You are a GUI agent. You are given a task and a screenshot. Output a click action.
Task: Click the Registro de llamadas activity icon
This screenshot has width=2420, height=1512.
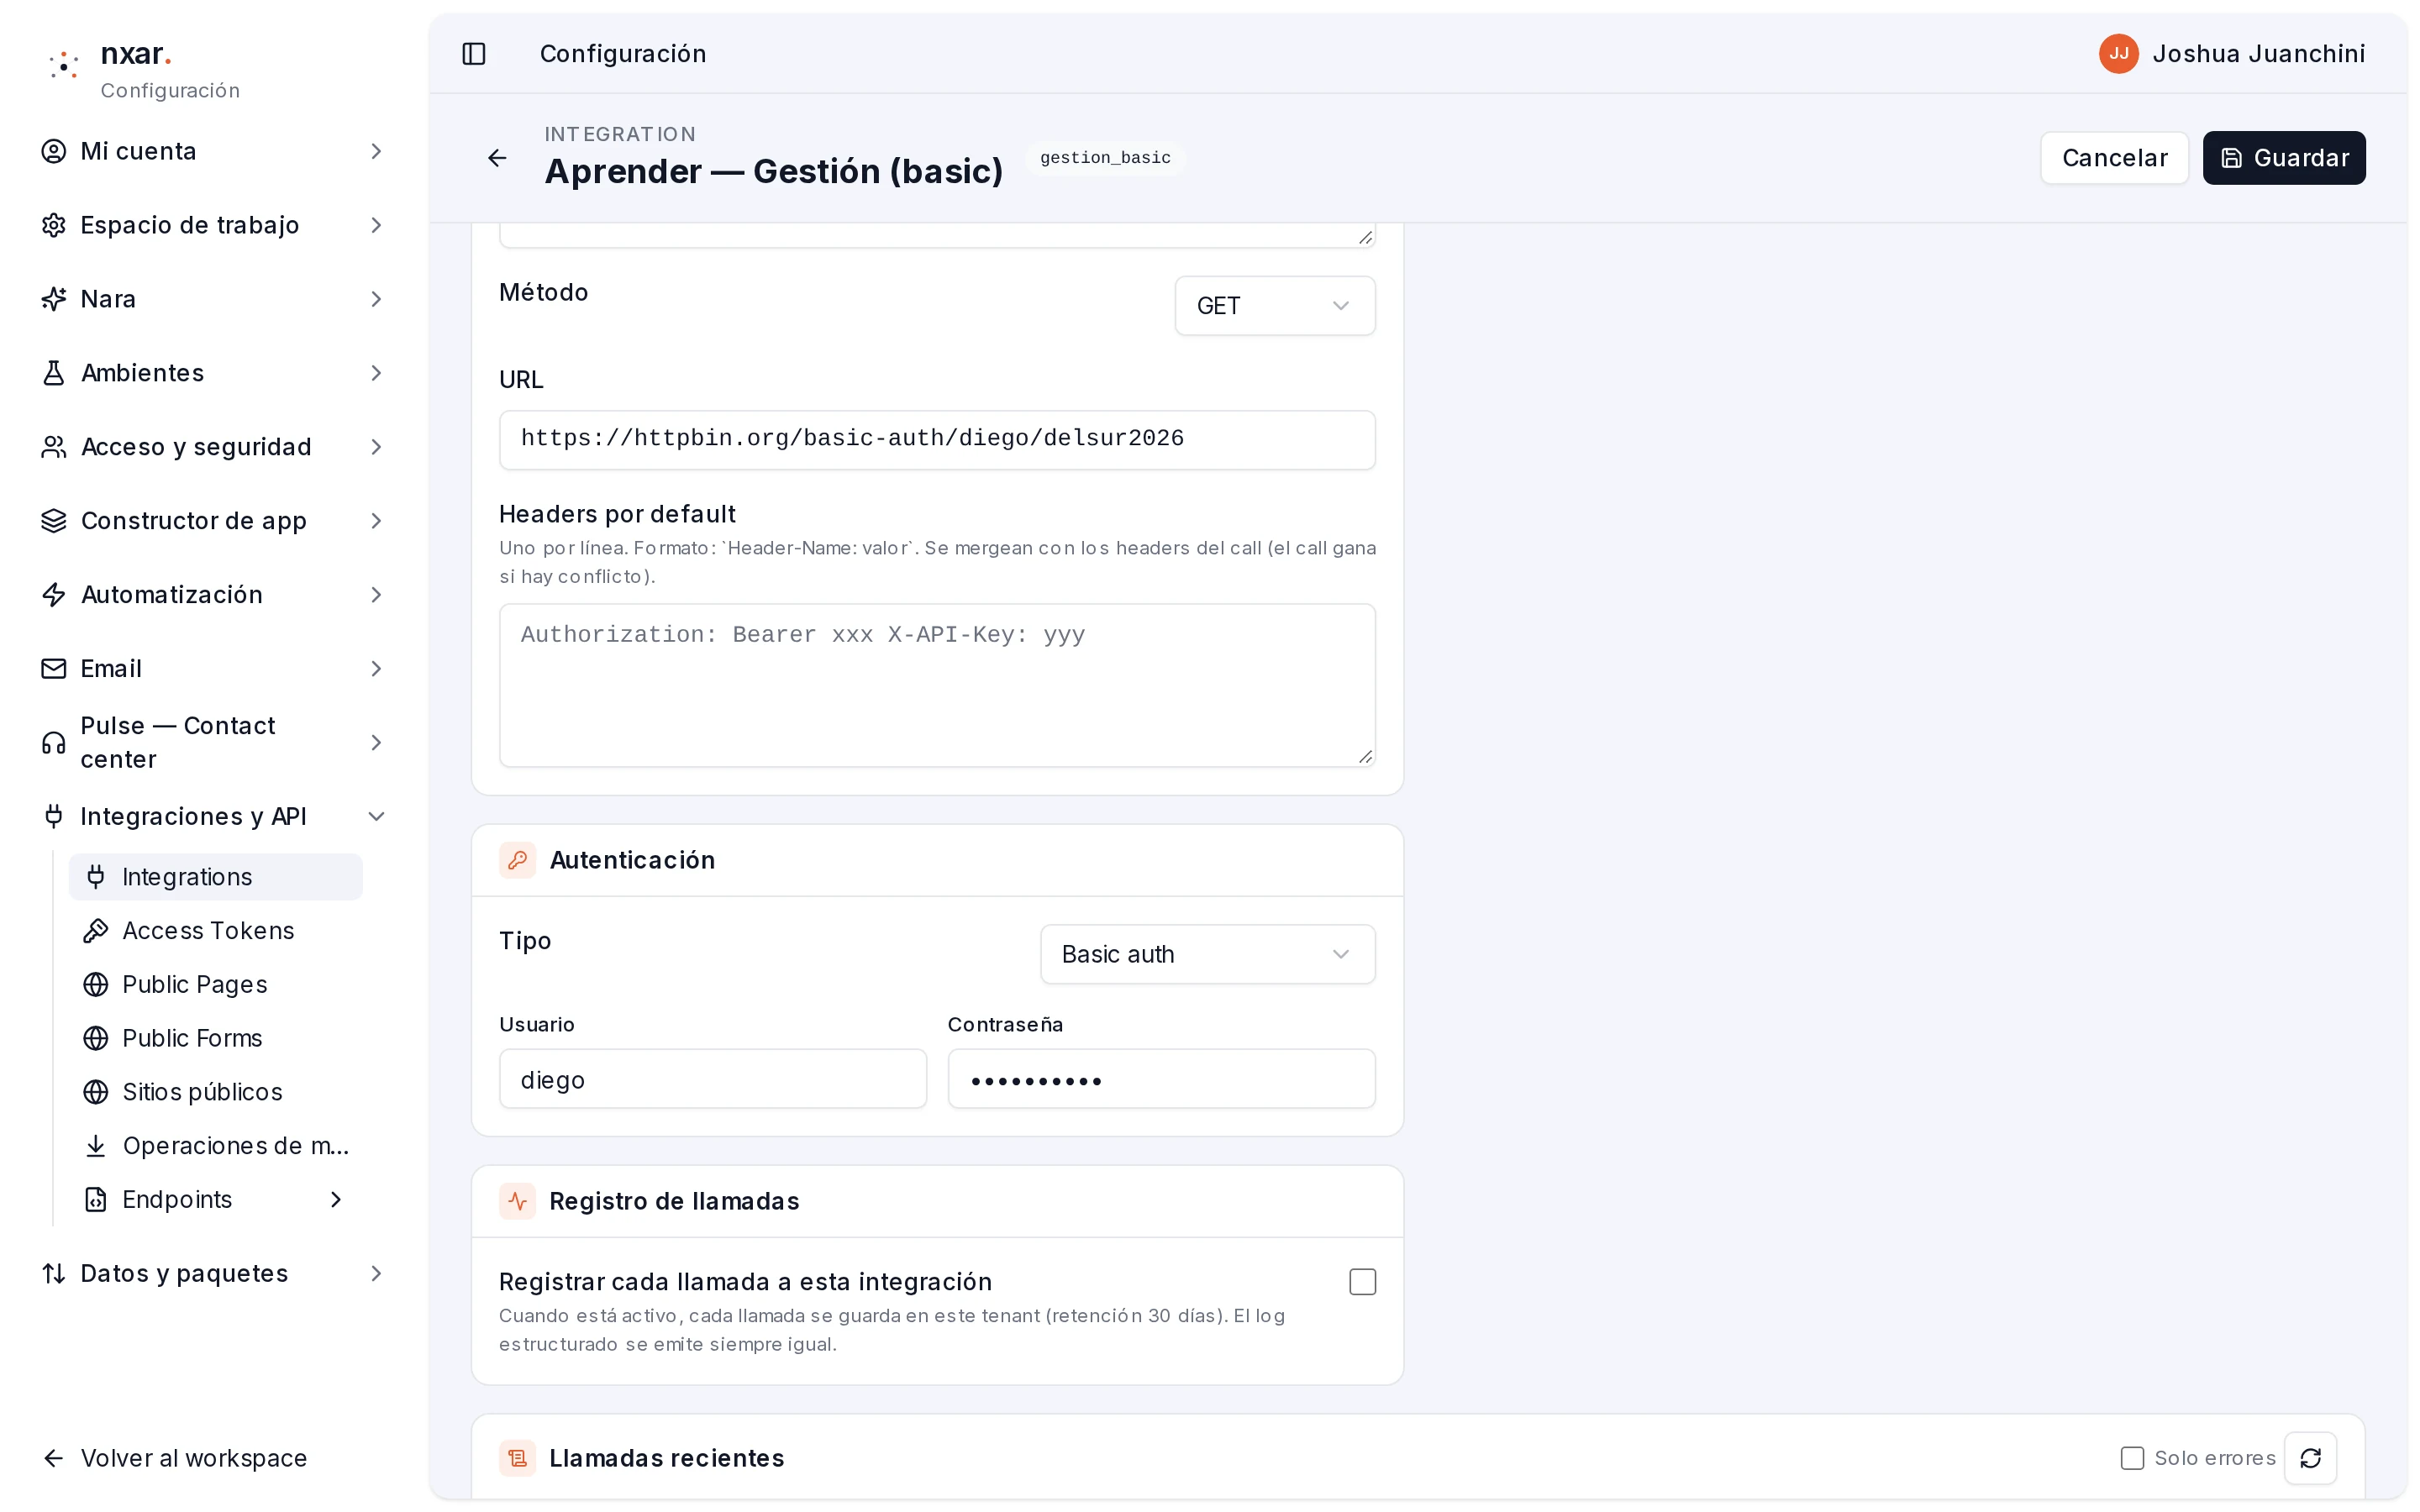[517, 1201]
